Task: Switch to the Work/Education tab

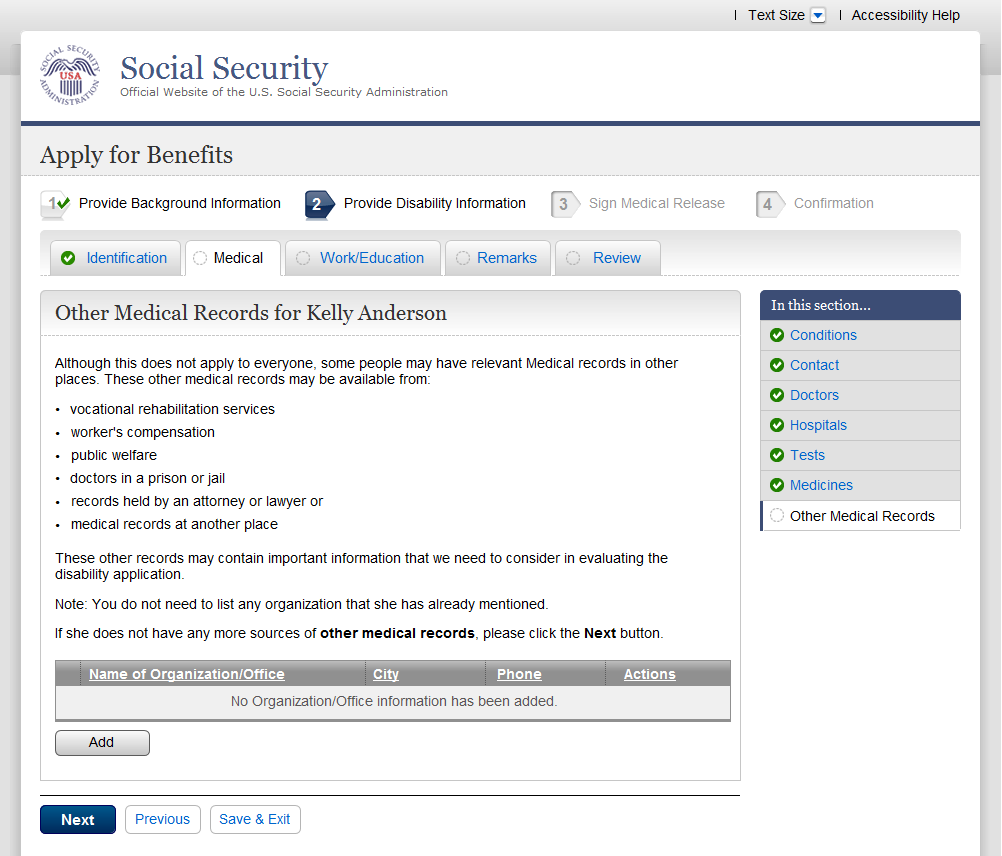Action: (371, 258)
